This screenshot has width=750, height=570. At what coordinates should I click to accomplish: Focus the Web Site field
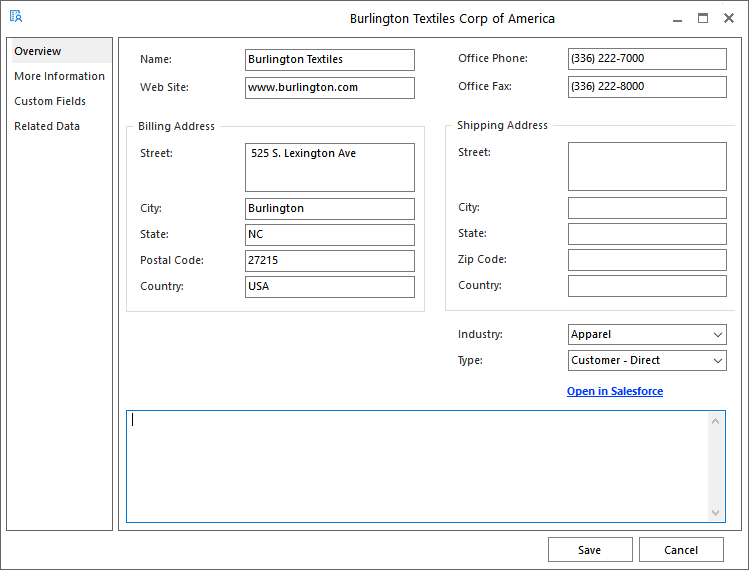(x=329, y=88)
